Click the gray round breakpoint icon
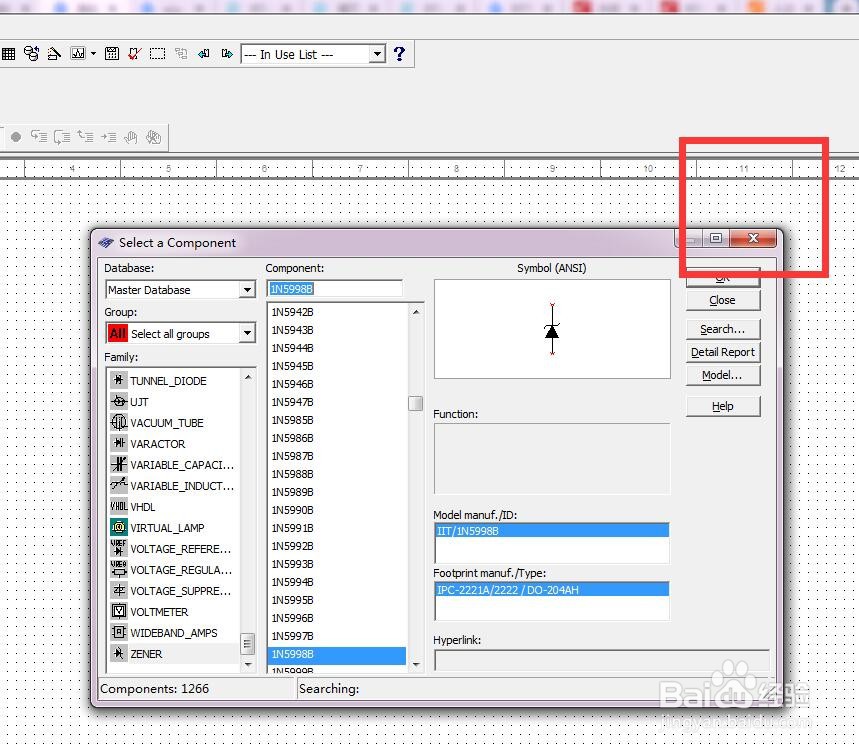 [16, 137]
